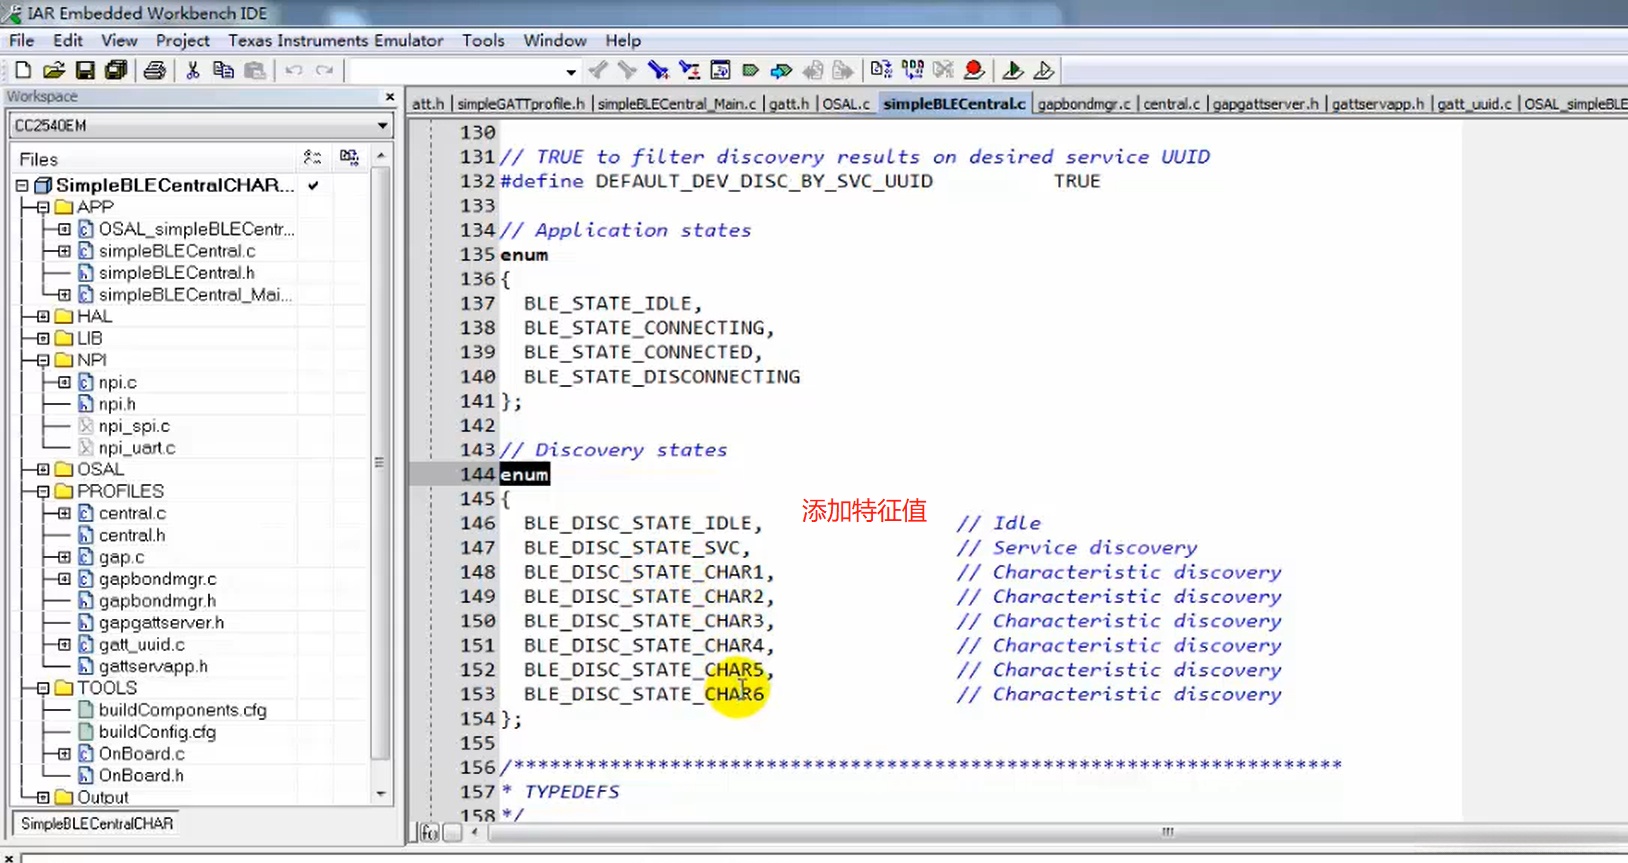Viewport: 1628px width, 863px height.
Task: Click the Find toolbar icon
Action: (658, 70)
